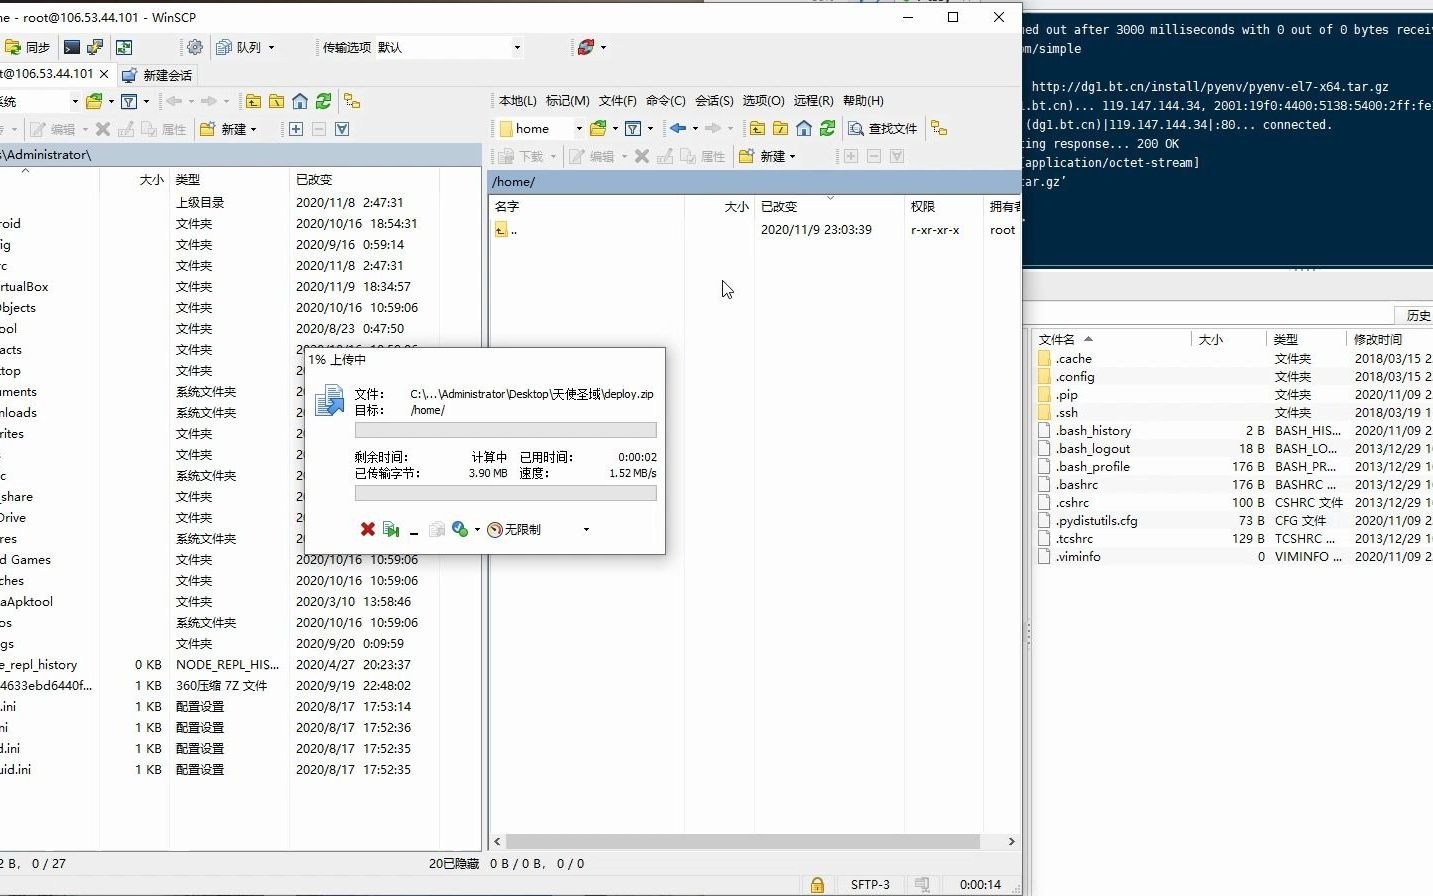Open the console terminal icon
Viewport: 1433px width, 896px height.
coord(72,47)
